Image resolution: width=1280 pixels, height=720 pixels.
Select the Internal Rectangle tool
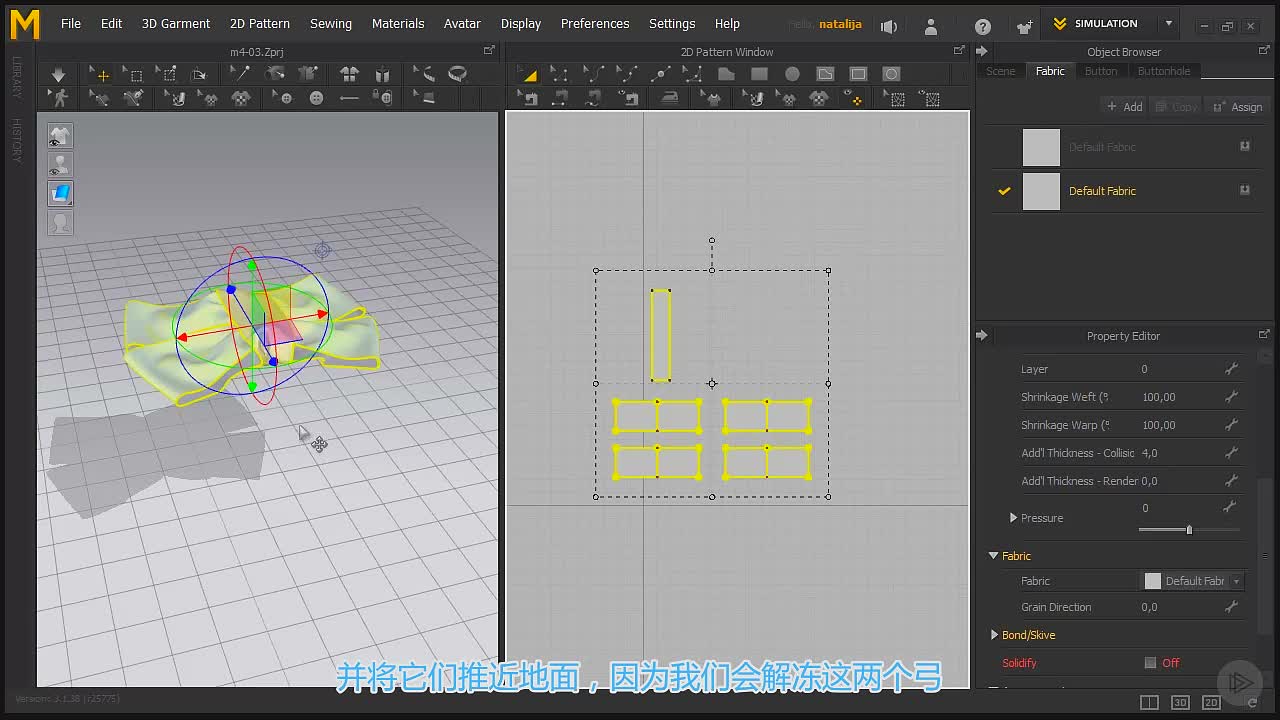(858, 75)
